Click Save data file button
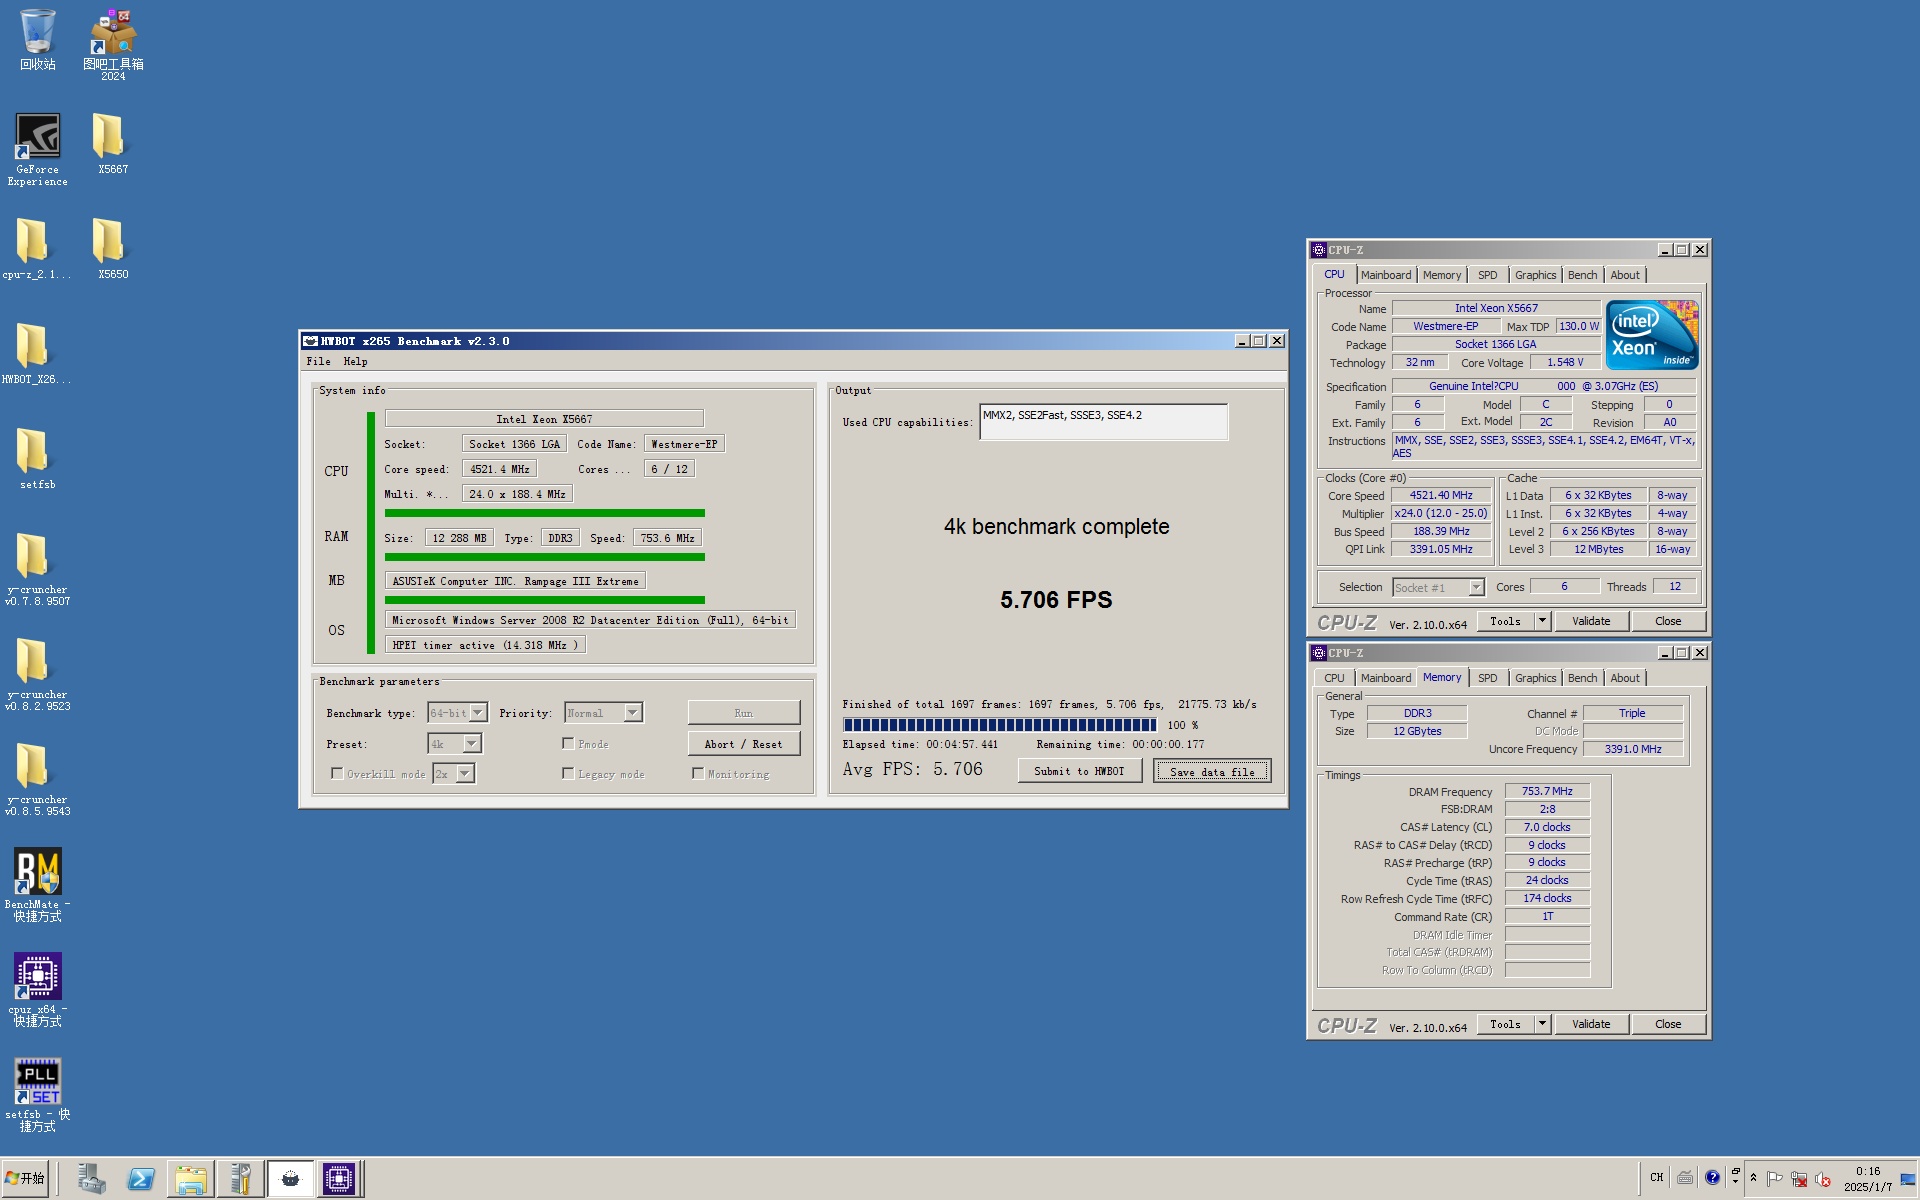 (x=1212, y=771)
